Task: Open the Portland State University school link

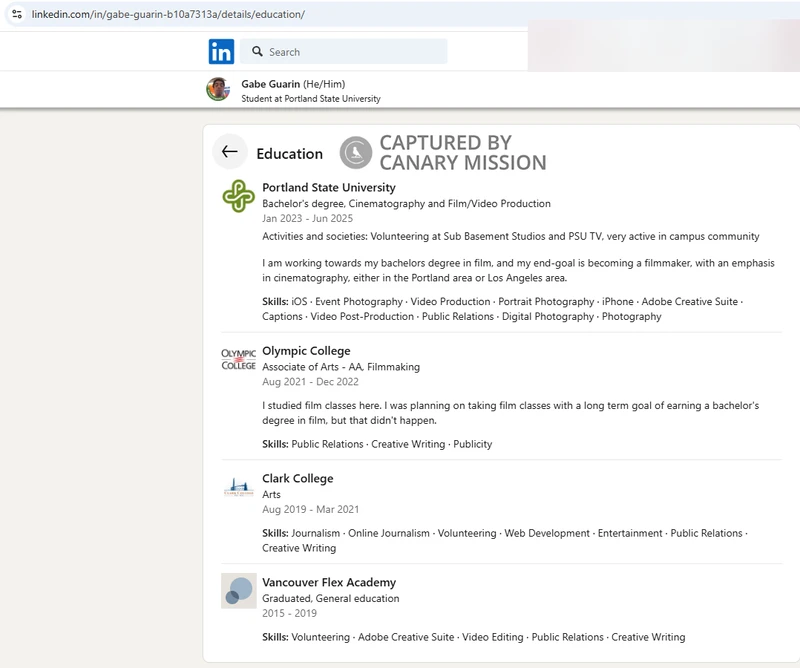Action: click(329, 187)
